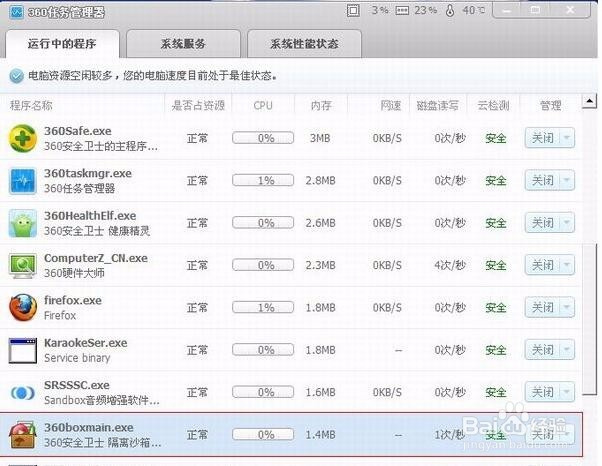Click the KaraokeSer.exe window icon
This screenshot has width=602, height=466.
[x=23, y=350]
